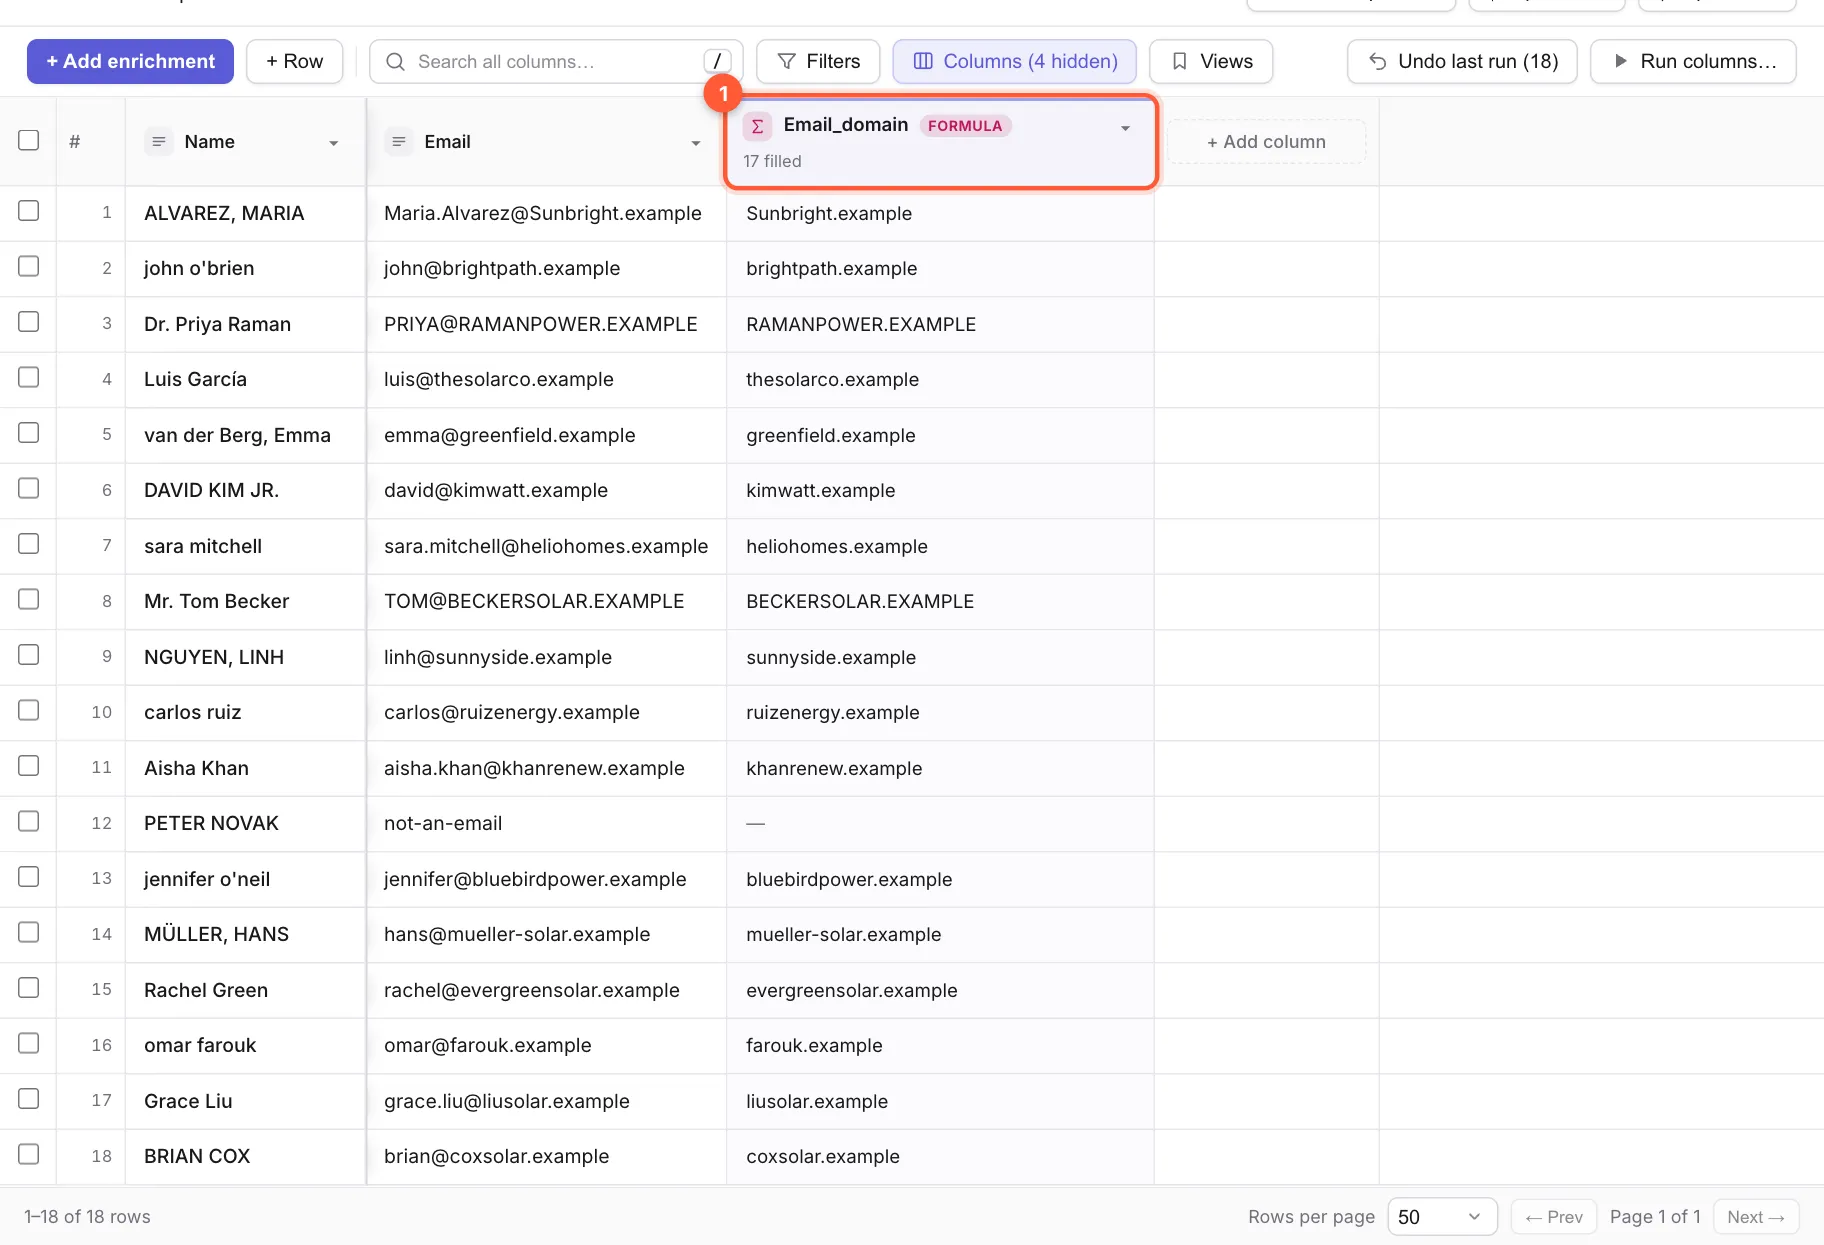1824x1245 pixels.
Task: Select checkbox for DAVID KIM JR.
Action: pyautogui.click(x=29, y=488)
